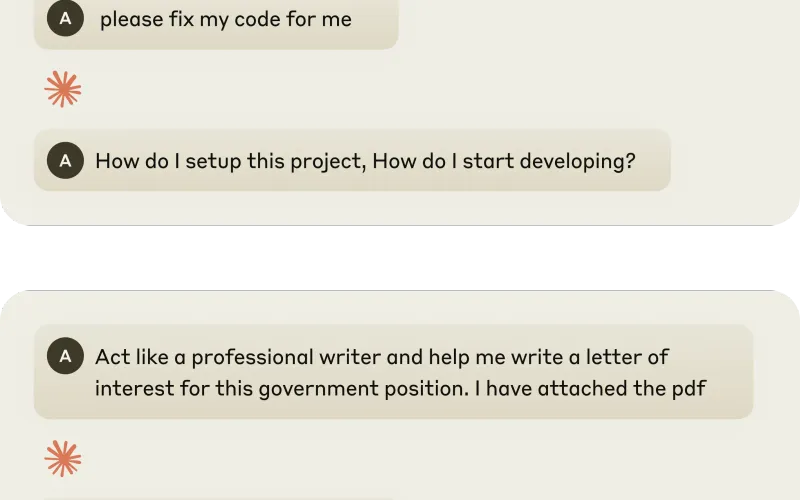
Task: Click the avatar beside "How do I setup" message
Action: [65, 160]
